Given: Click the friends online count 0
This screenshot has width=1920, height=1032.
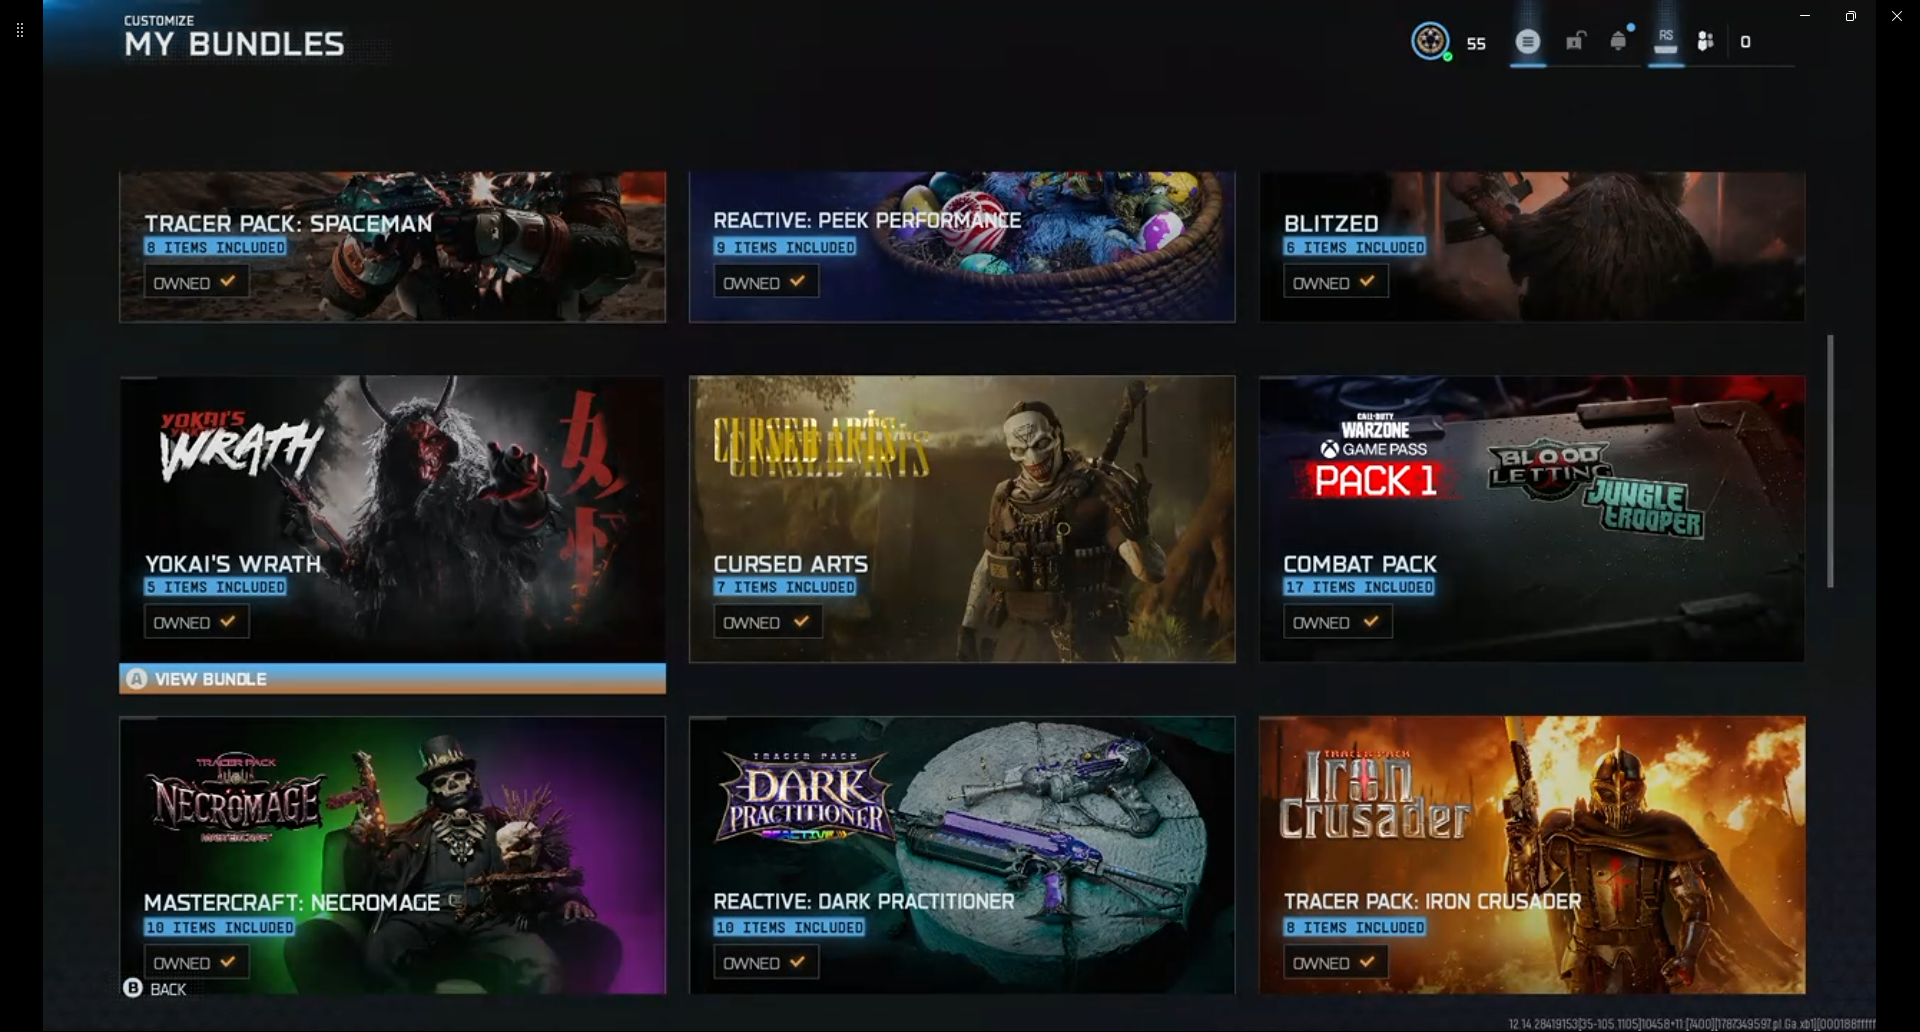Looking at the screenshot, I should (1745, 42).
